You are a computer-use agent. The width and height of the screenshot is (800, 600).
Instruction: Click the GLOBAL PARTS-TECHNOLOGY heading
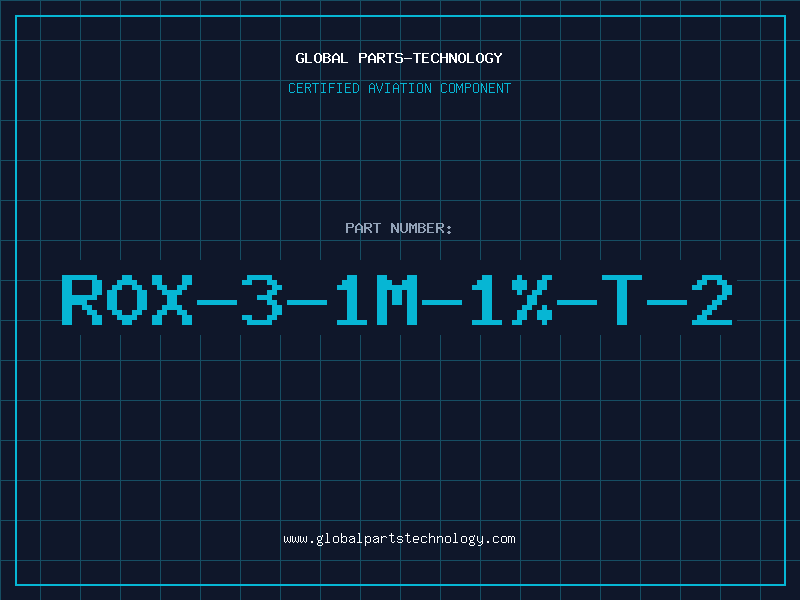point(399,58)
